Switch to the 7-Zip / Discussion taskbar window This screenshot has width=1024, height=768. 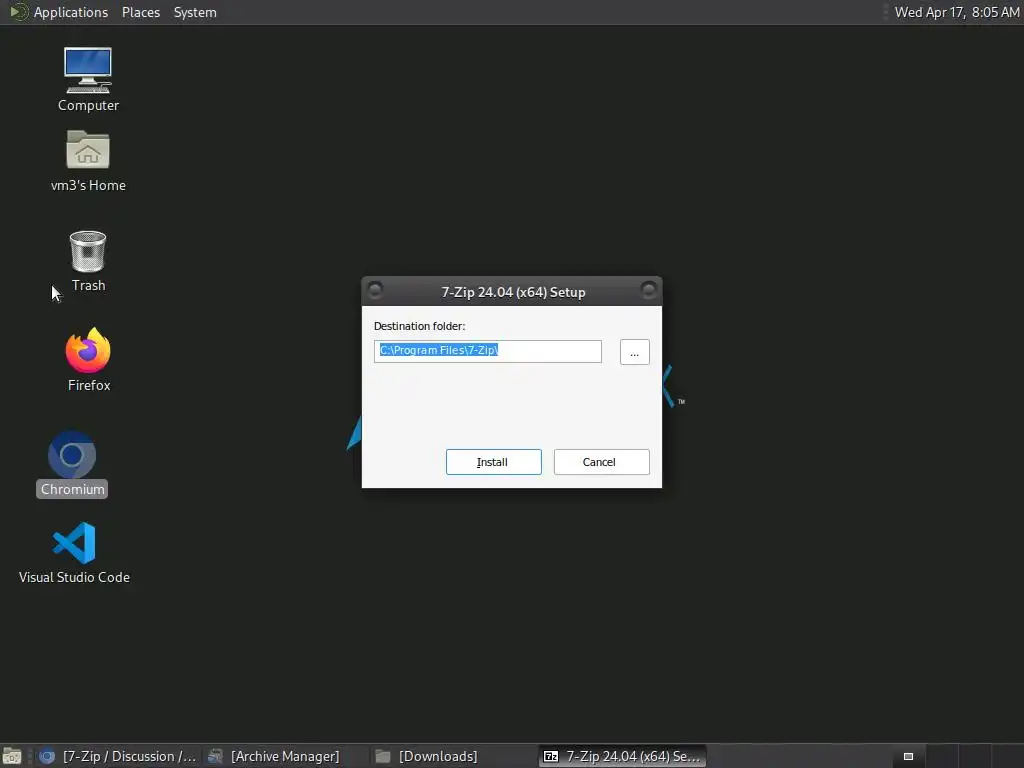[118, 756]
